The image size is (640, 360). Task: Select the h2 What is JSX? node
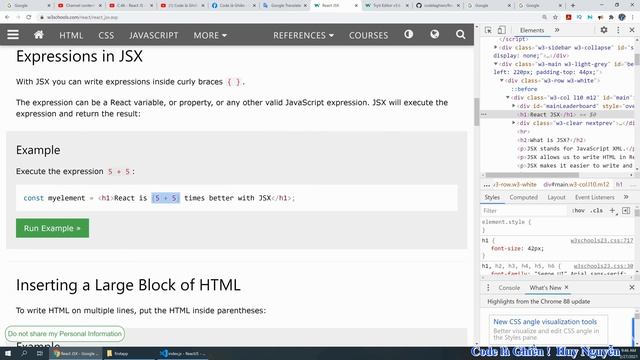(551, 140)
